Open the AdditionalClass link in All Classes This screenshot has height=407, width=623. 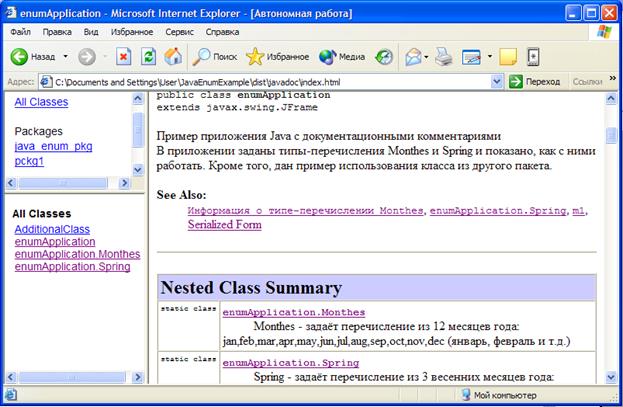(52, 229)
